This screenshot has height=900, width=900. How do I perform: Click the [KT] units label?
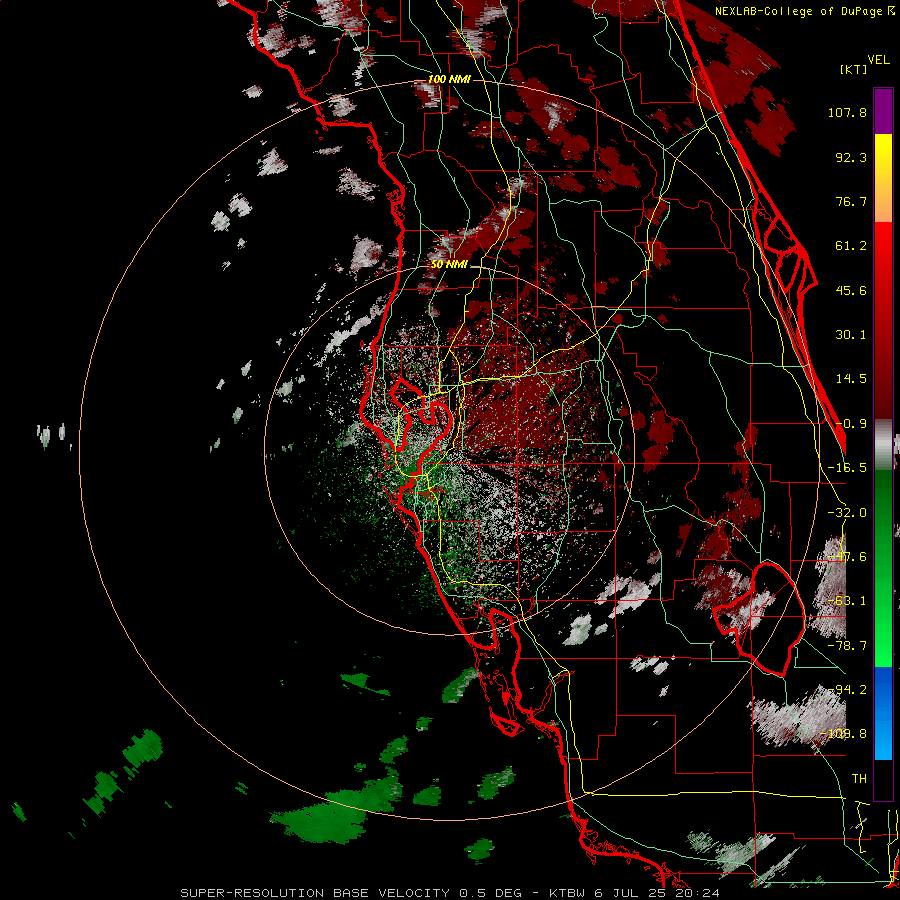853,69
